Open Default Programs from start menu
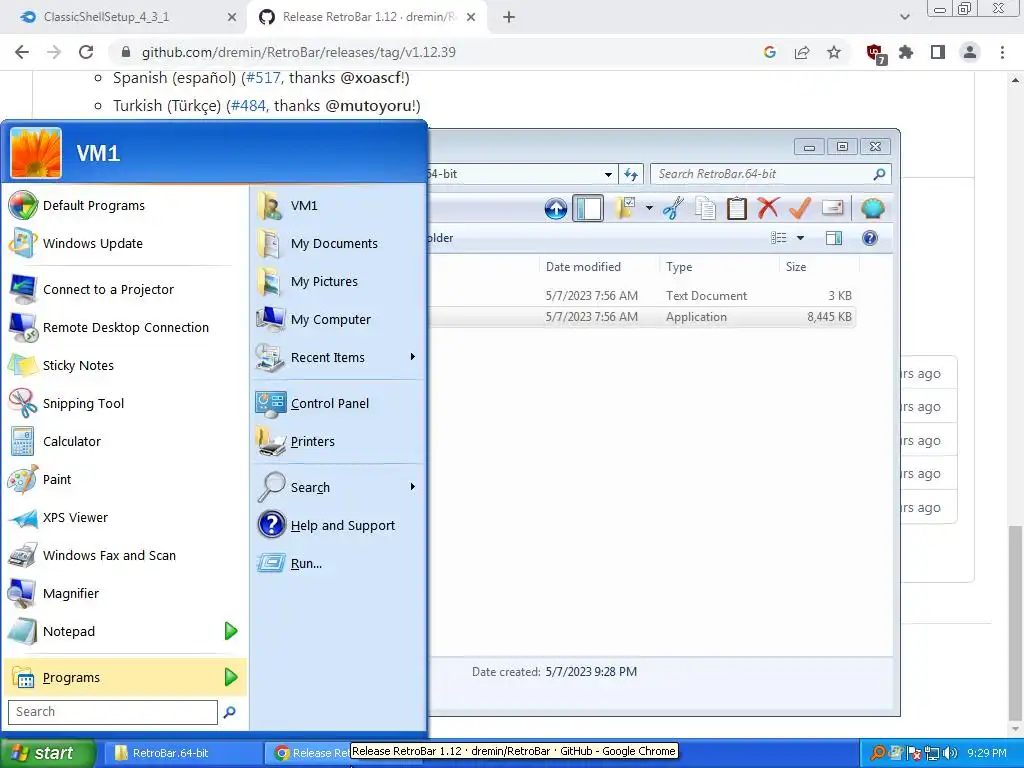 click(124, 205)
